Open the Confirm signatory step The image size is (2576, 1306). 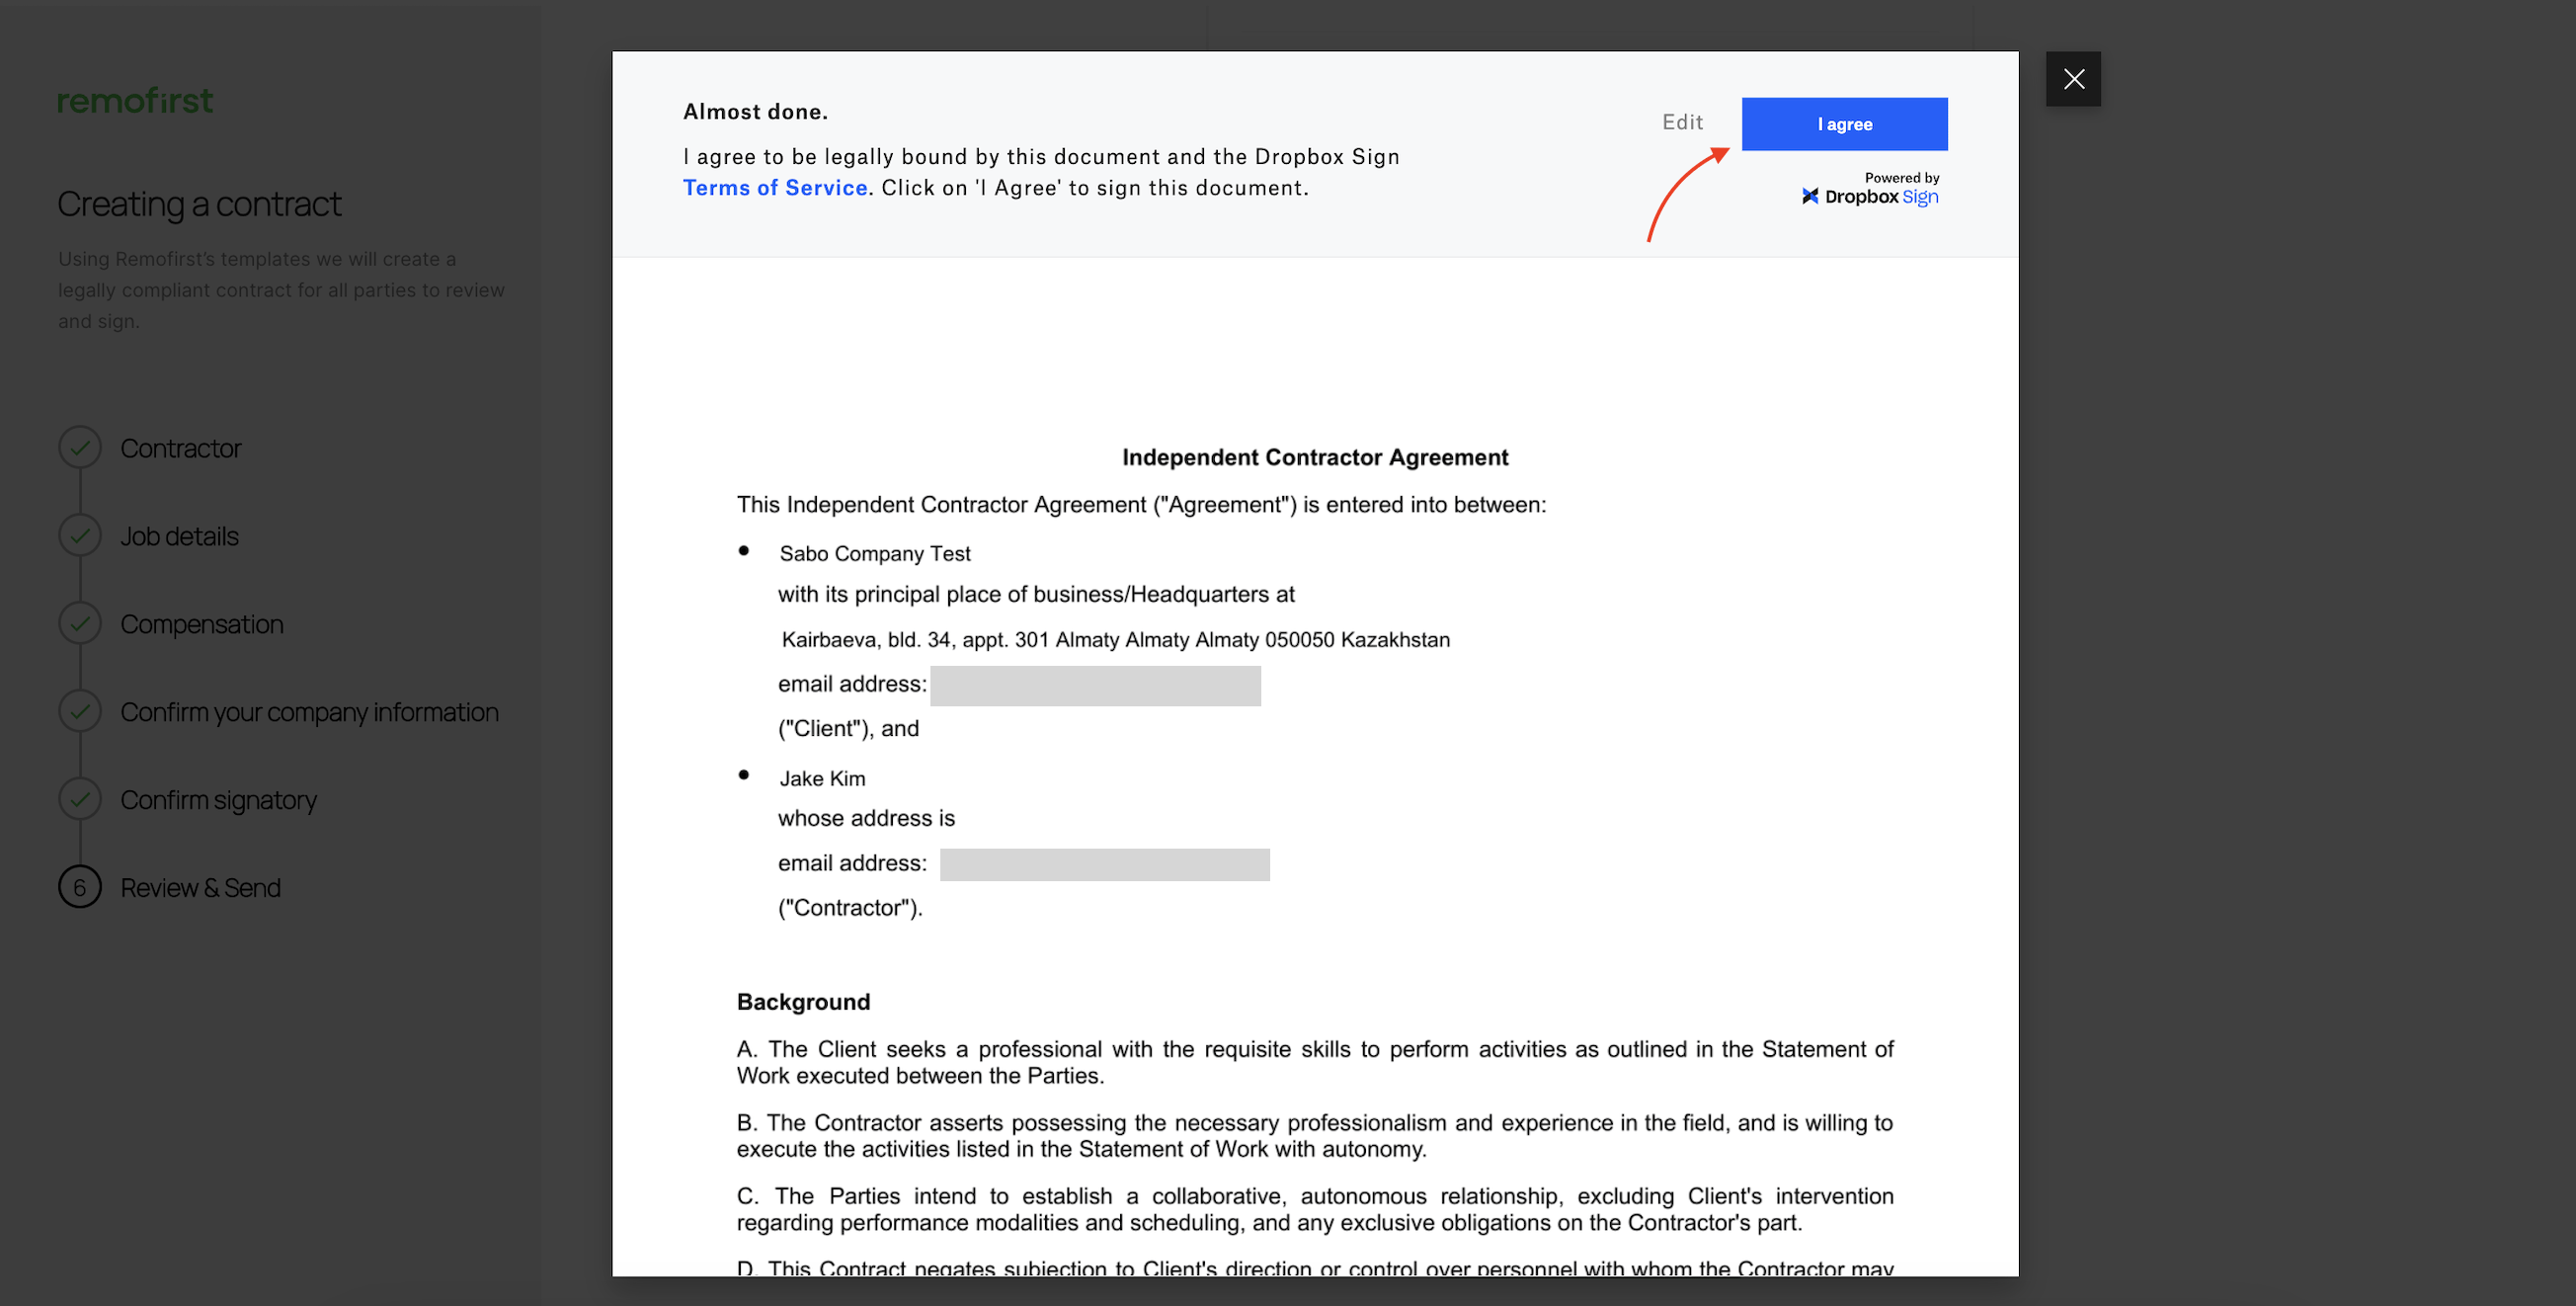point(219,800)
